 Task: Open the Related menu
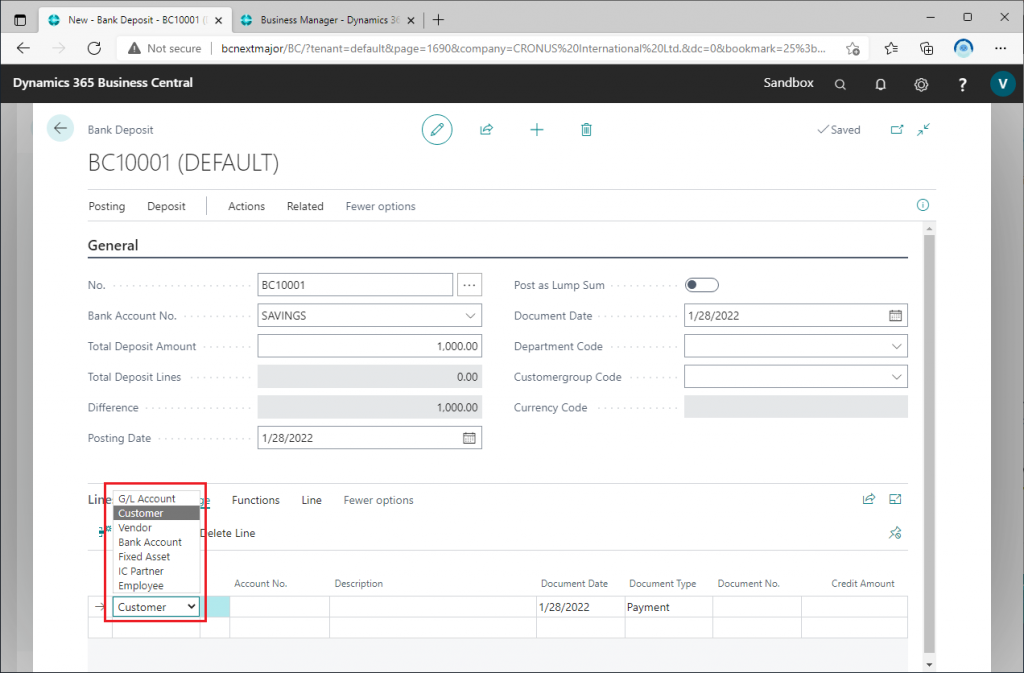305,206
